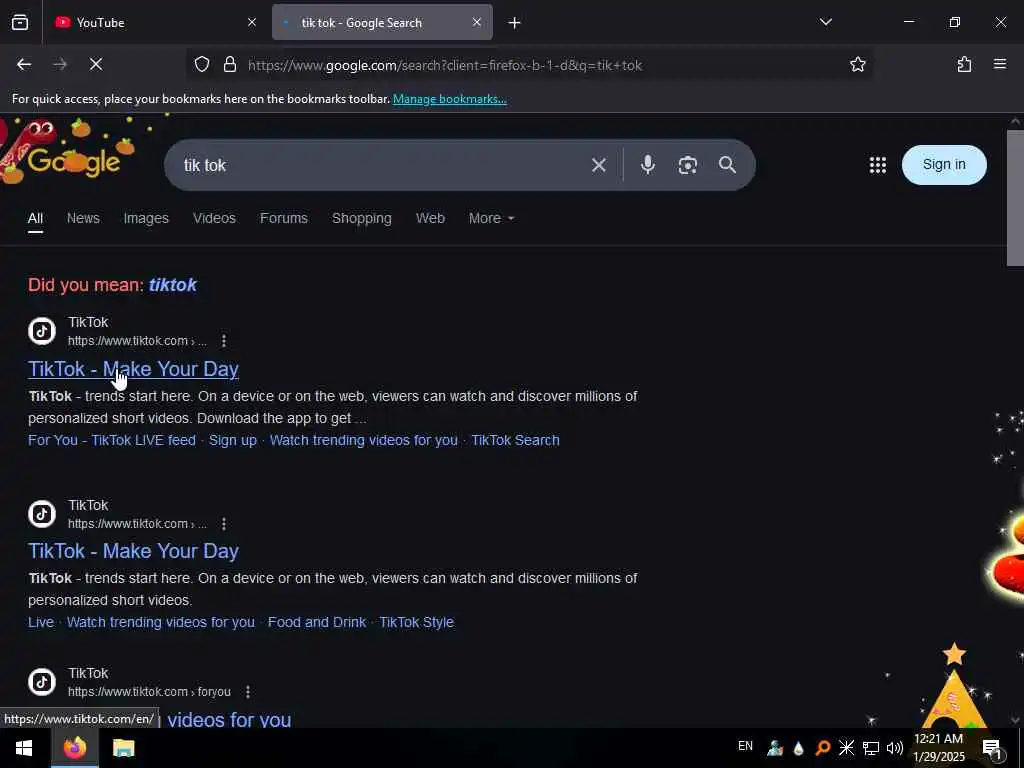Close the tik tok Google Search tab

(x=477, y=23)
